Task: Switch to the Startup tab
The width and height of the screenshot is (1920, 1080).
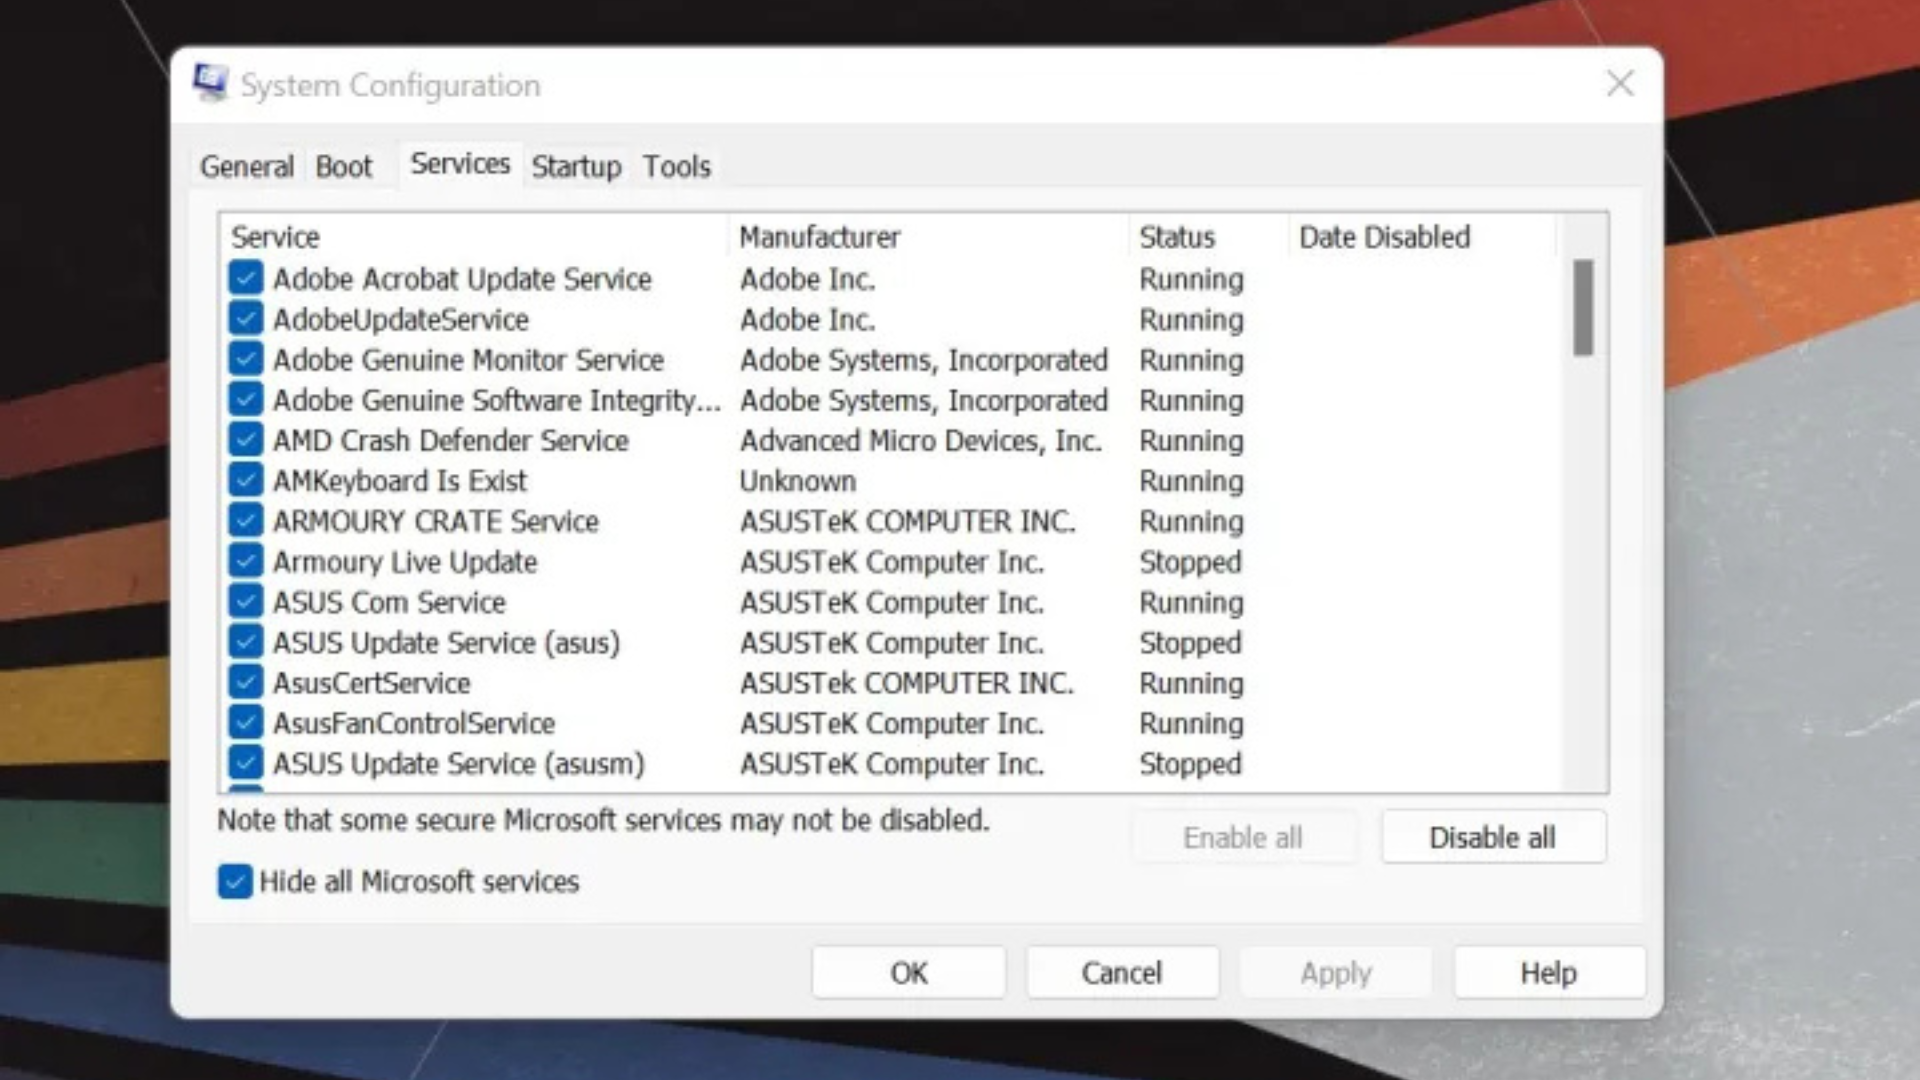Action: click(x=576, y=166)
